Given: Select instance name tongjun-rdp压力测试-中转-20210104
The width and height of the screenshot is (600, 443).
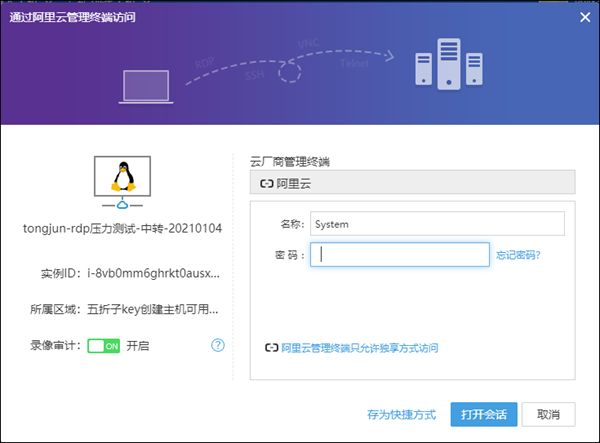Looking at the screenshot, I should click(x=122, y=228).
